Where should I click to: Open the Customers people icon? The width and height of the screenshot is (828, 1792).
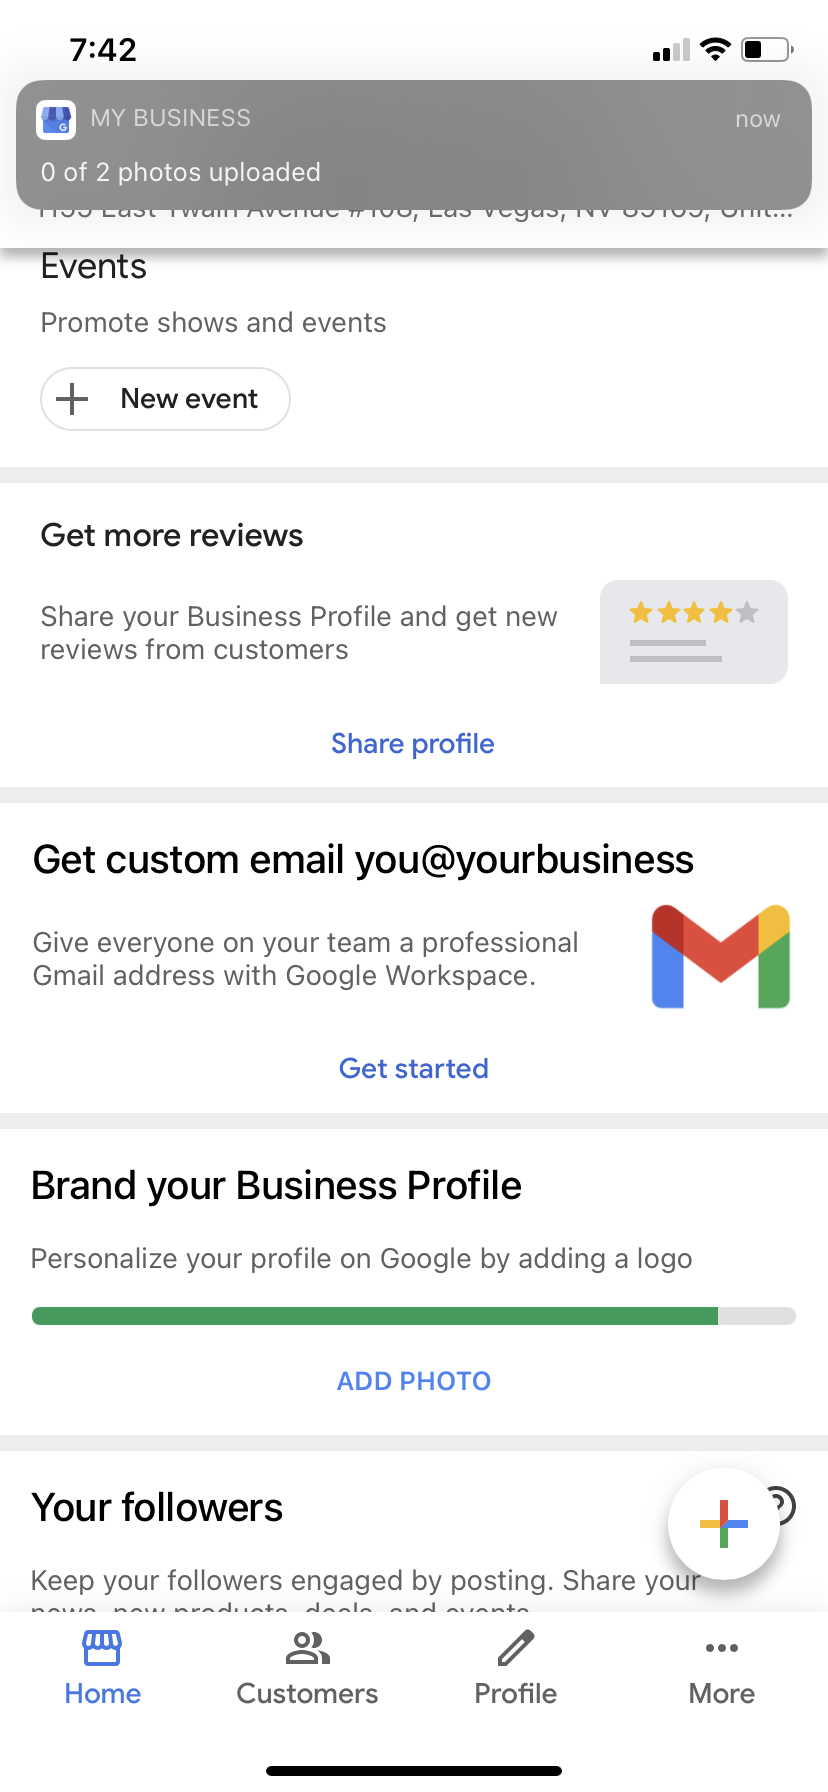pos(307,1647)
